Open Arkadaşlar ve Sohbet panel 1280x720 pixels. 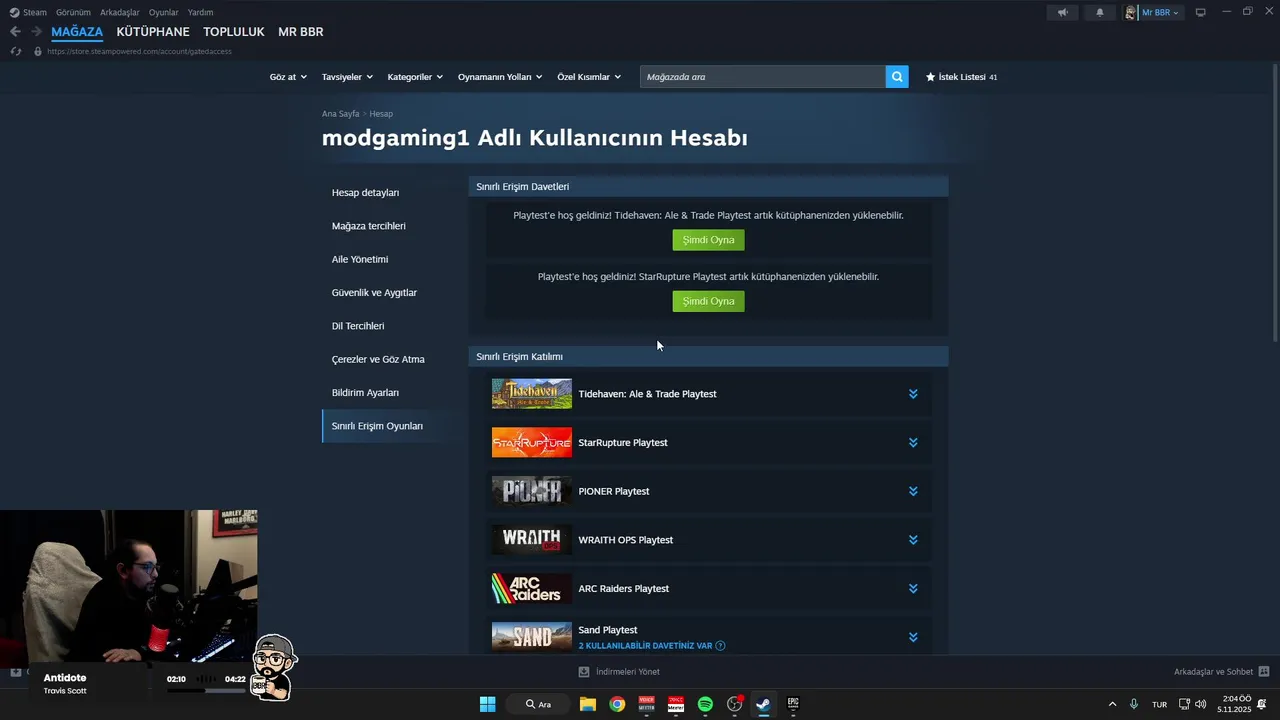coord(1221,672)
